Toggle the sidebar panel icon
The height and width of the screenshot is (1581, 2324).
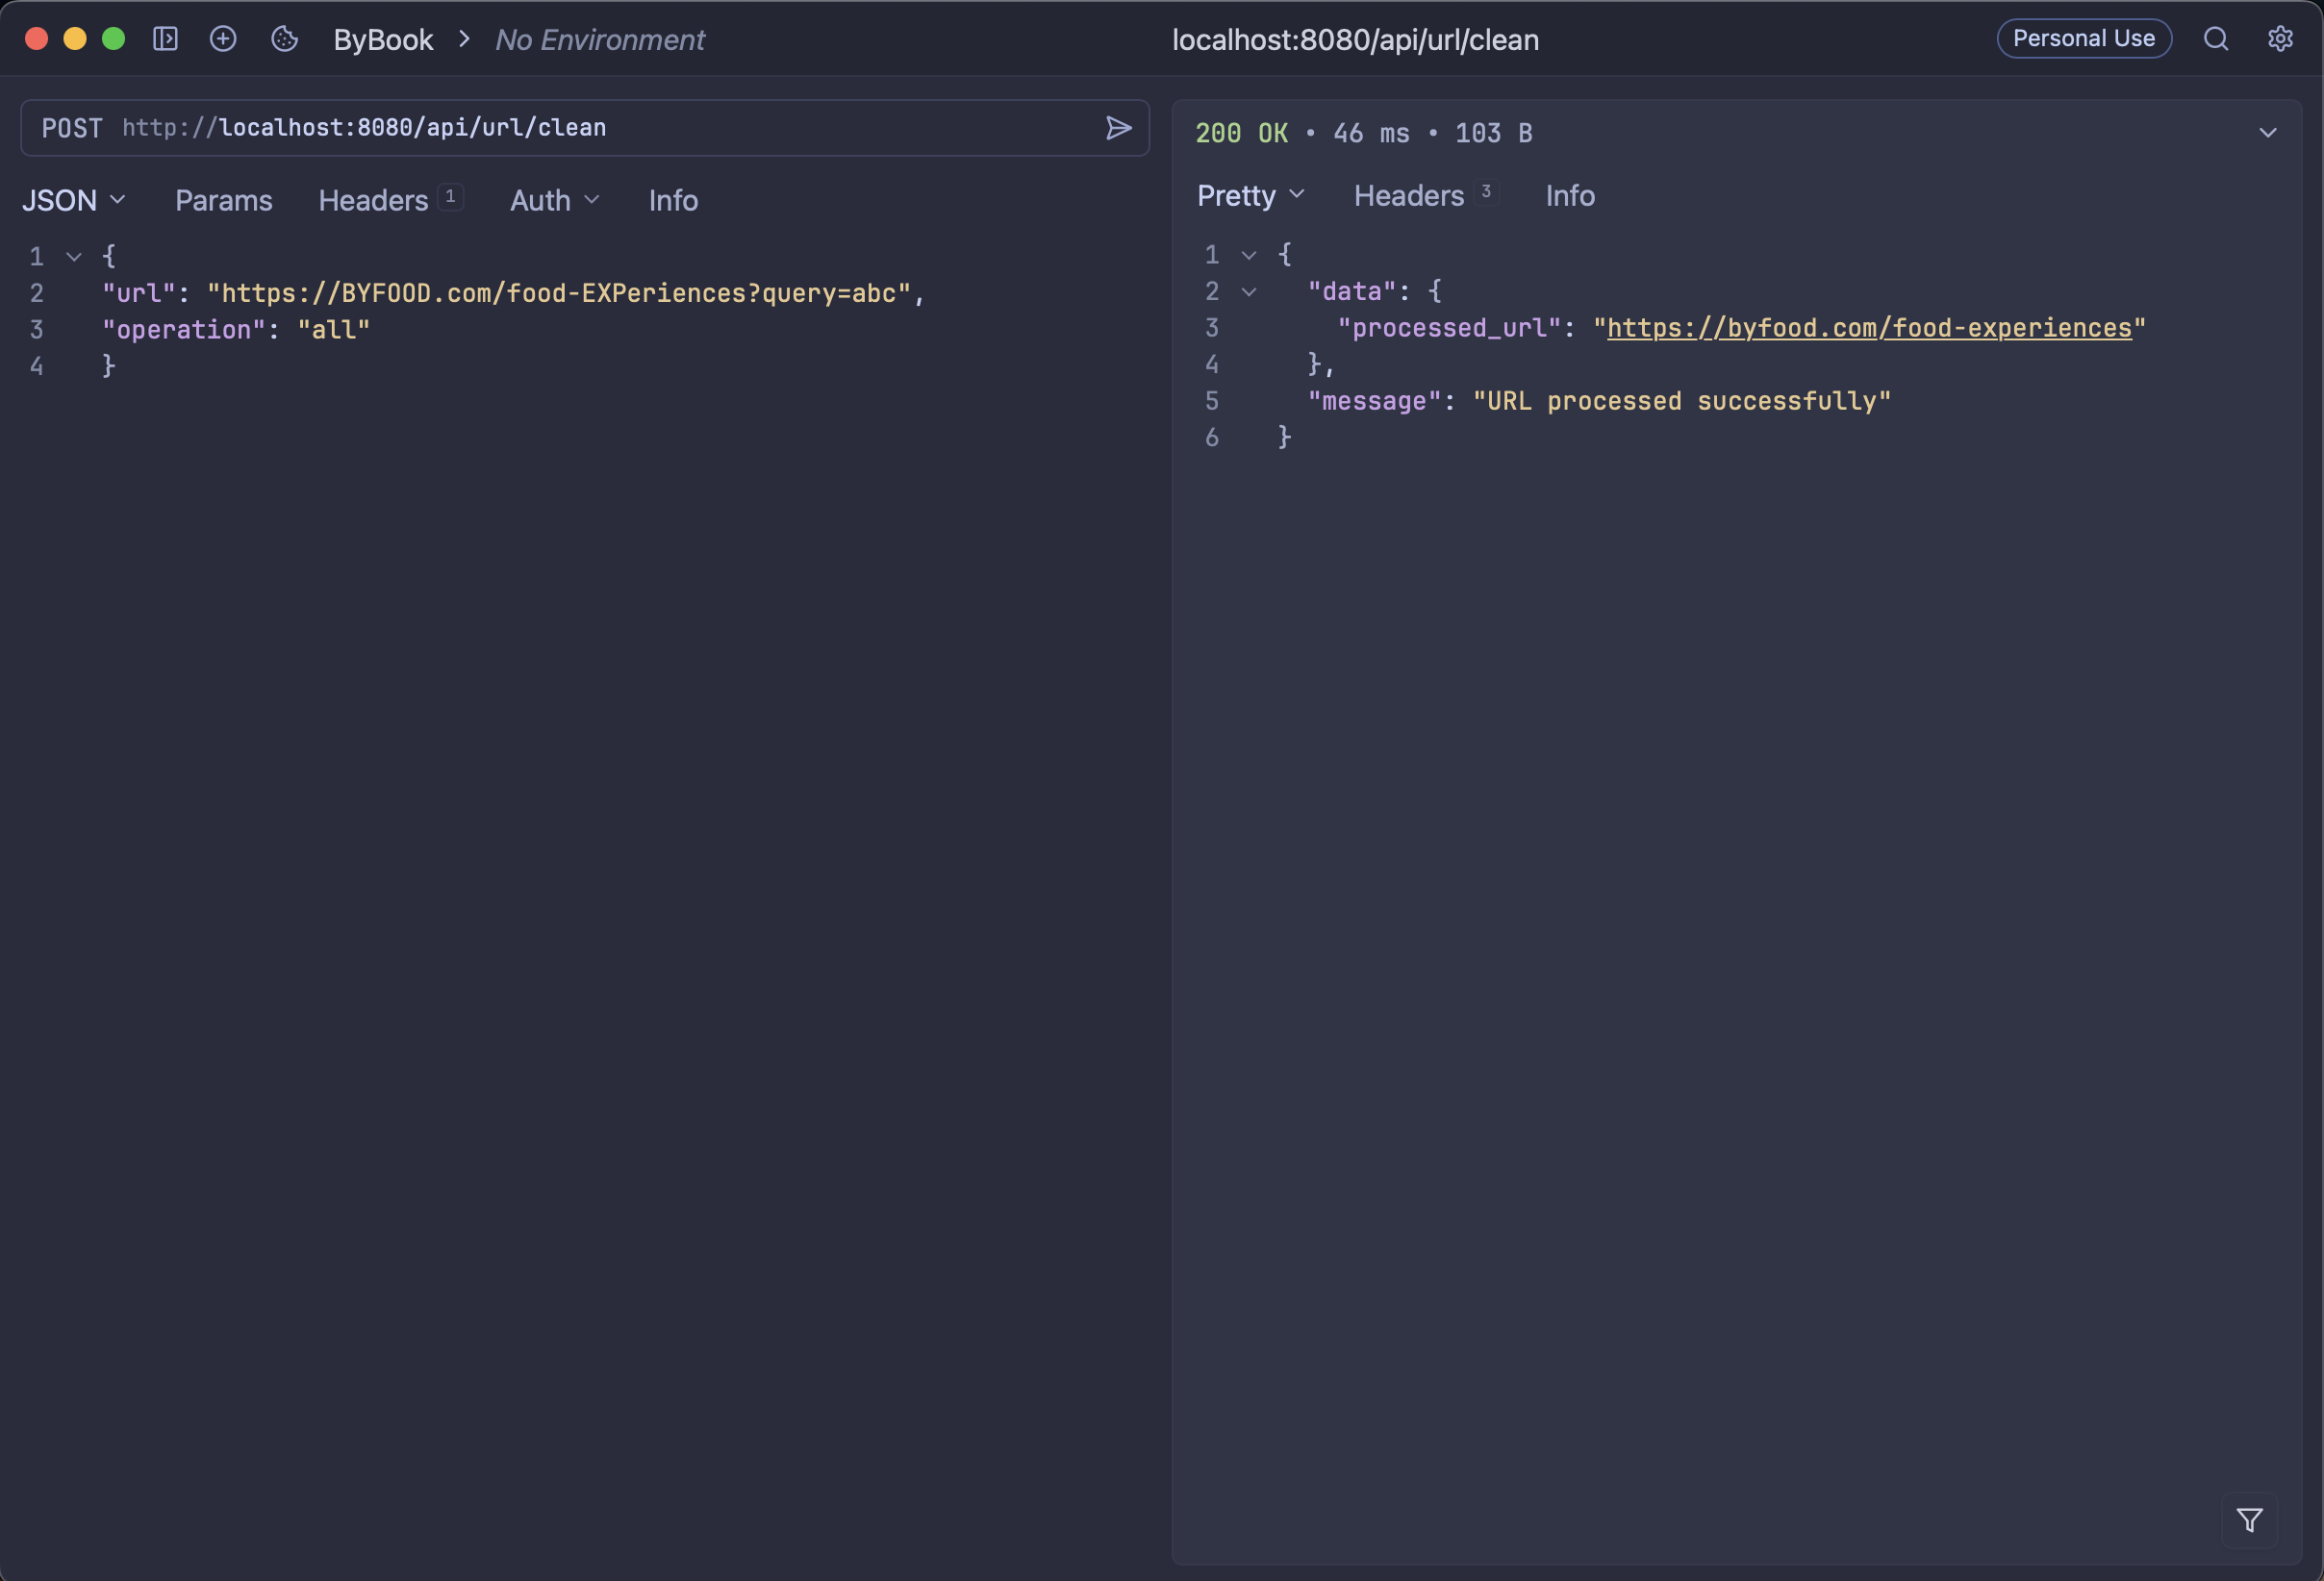pos(165,39)
